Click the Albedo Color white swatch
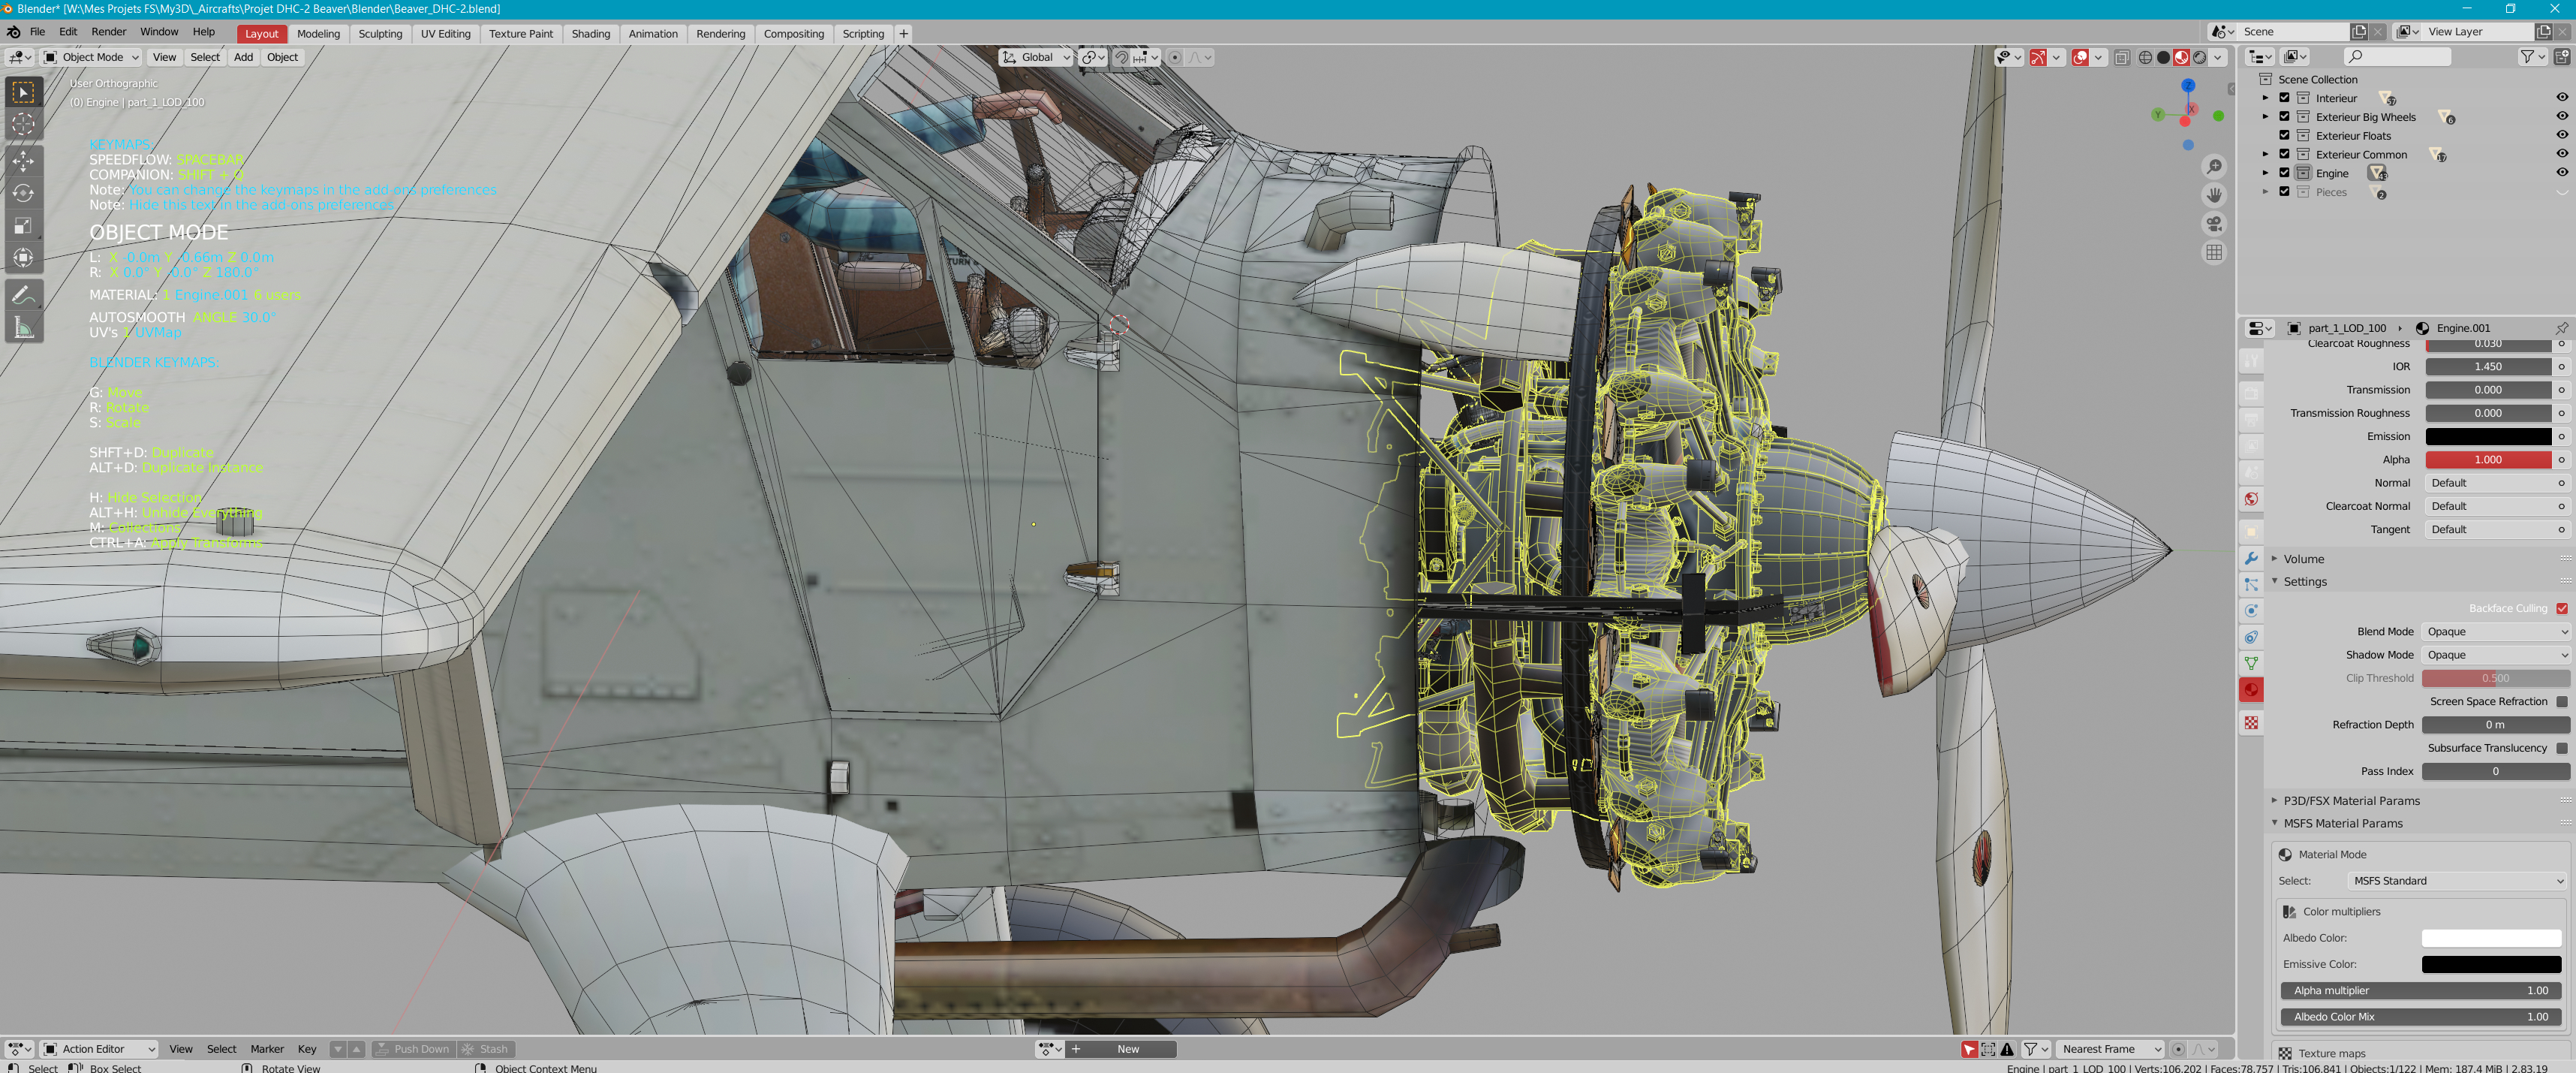The image size is (2576, 1073). point(2491,938)
